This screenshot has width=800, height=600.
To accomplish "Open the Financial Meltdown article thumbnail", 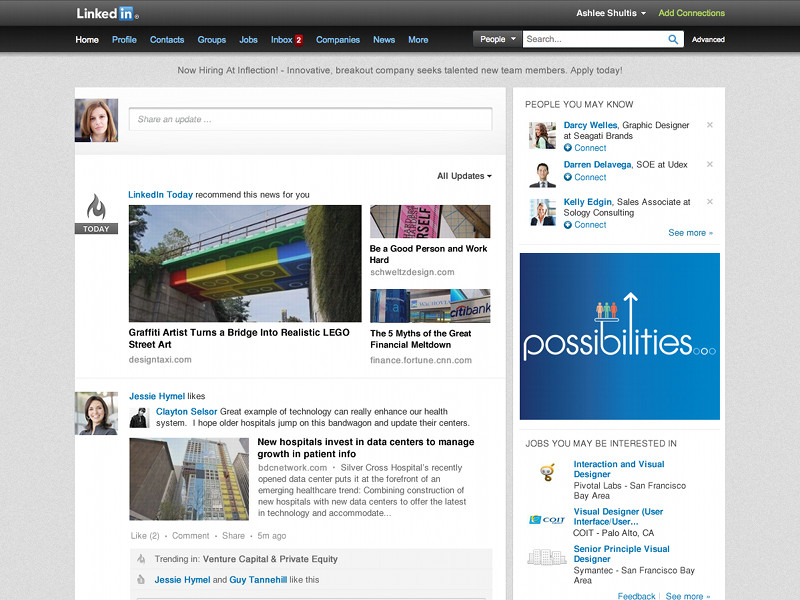I will point(430,306).
